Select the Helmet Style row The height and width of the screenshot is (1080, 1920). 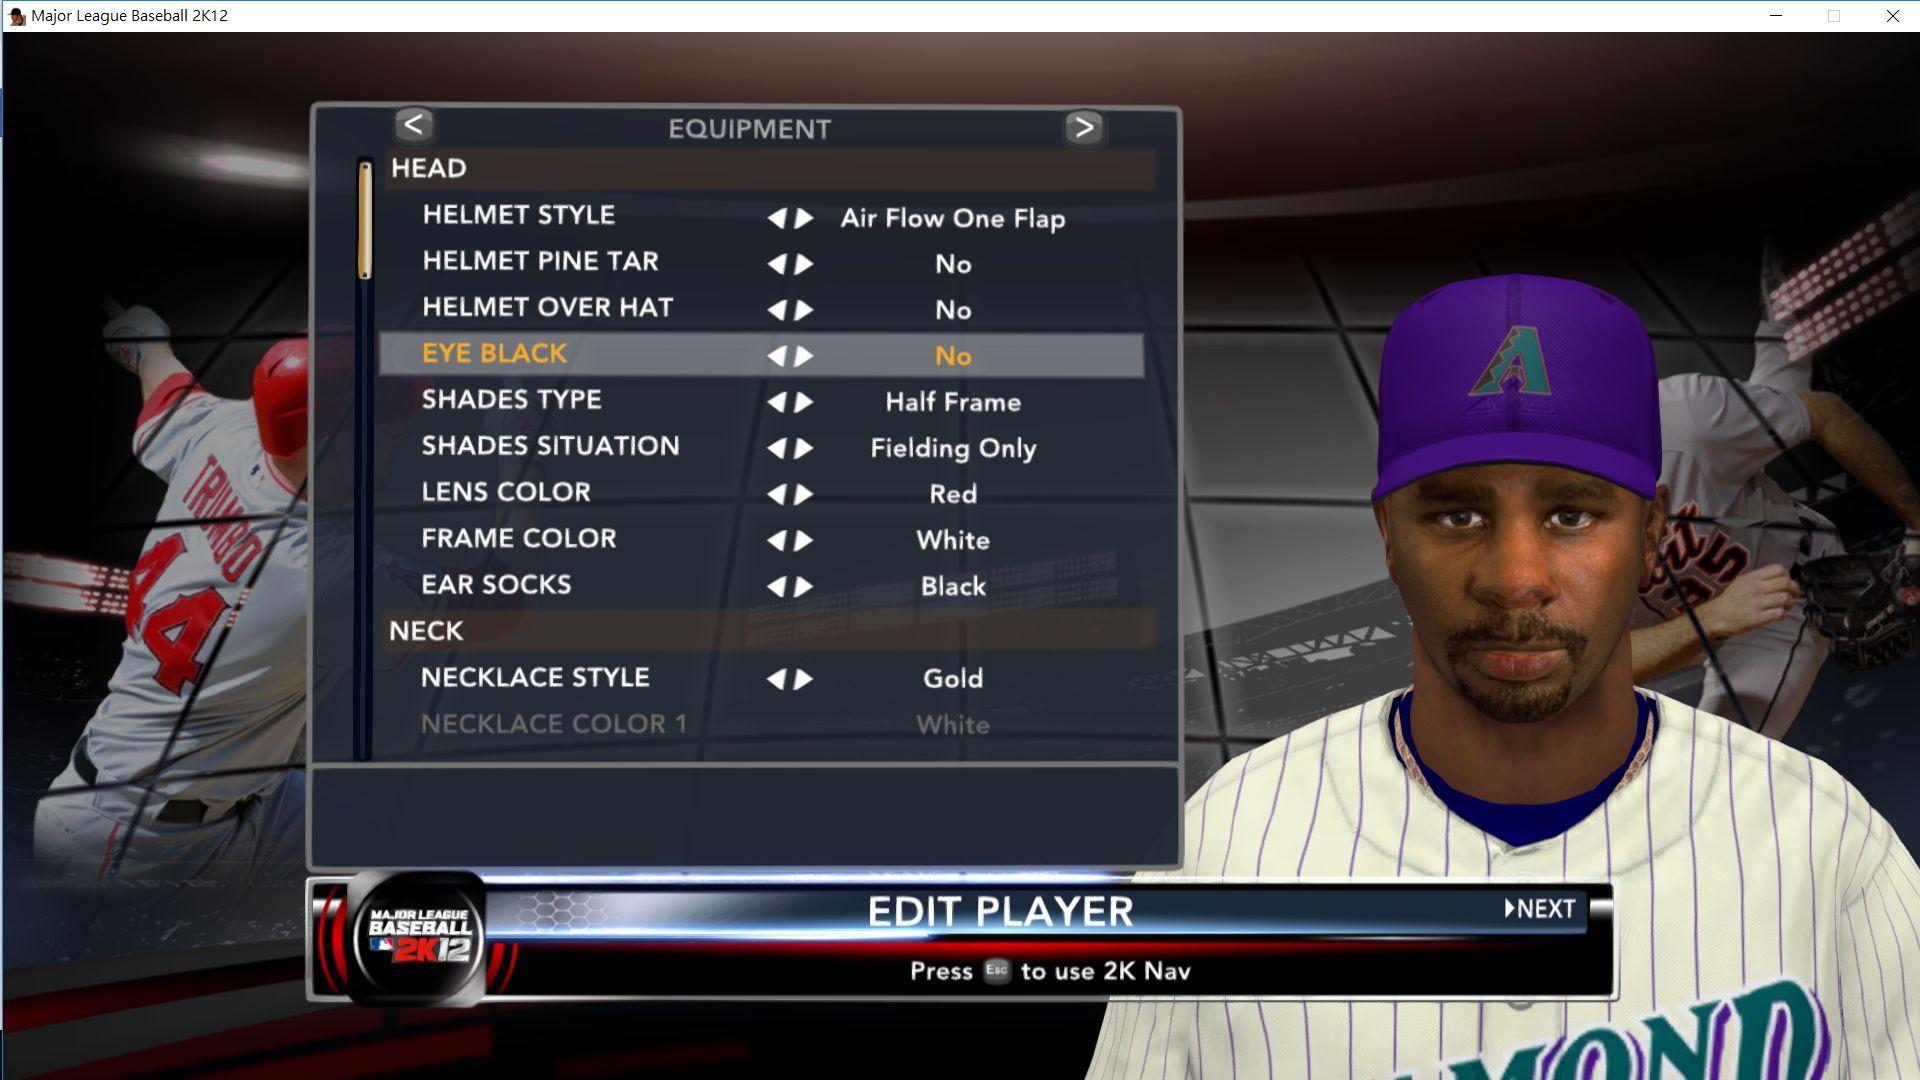pos(762,217)
